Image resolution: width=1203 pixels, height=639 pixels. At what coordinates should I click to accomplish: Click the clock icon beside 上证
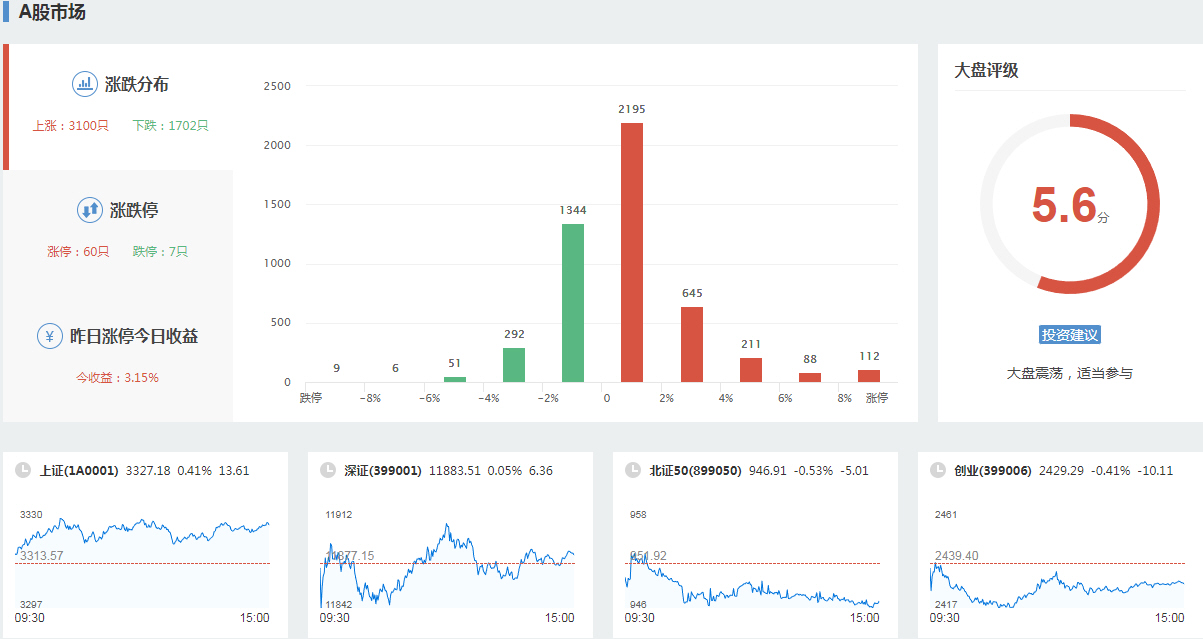pyautogui.click(x=23, y=470)
